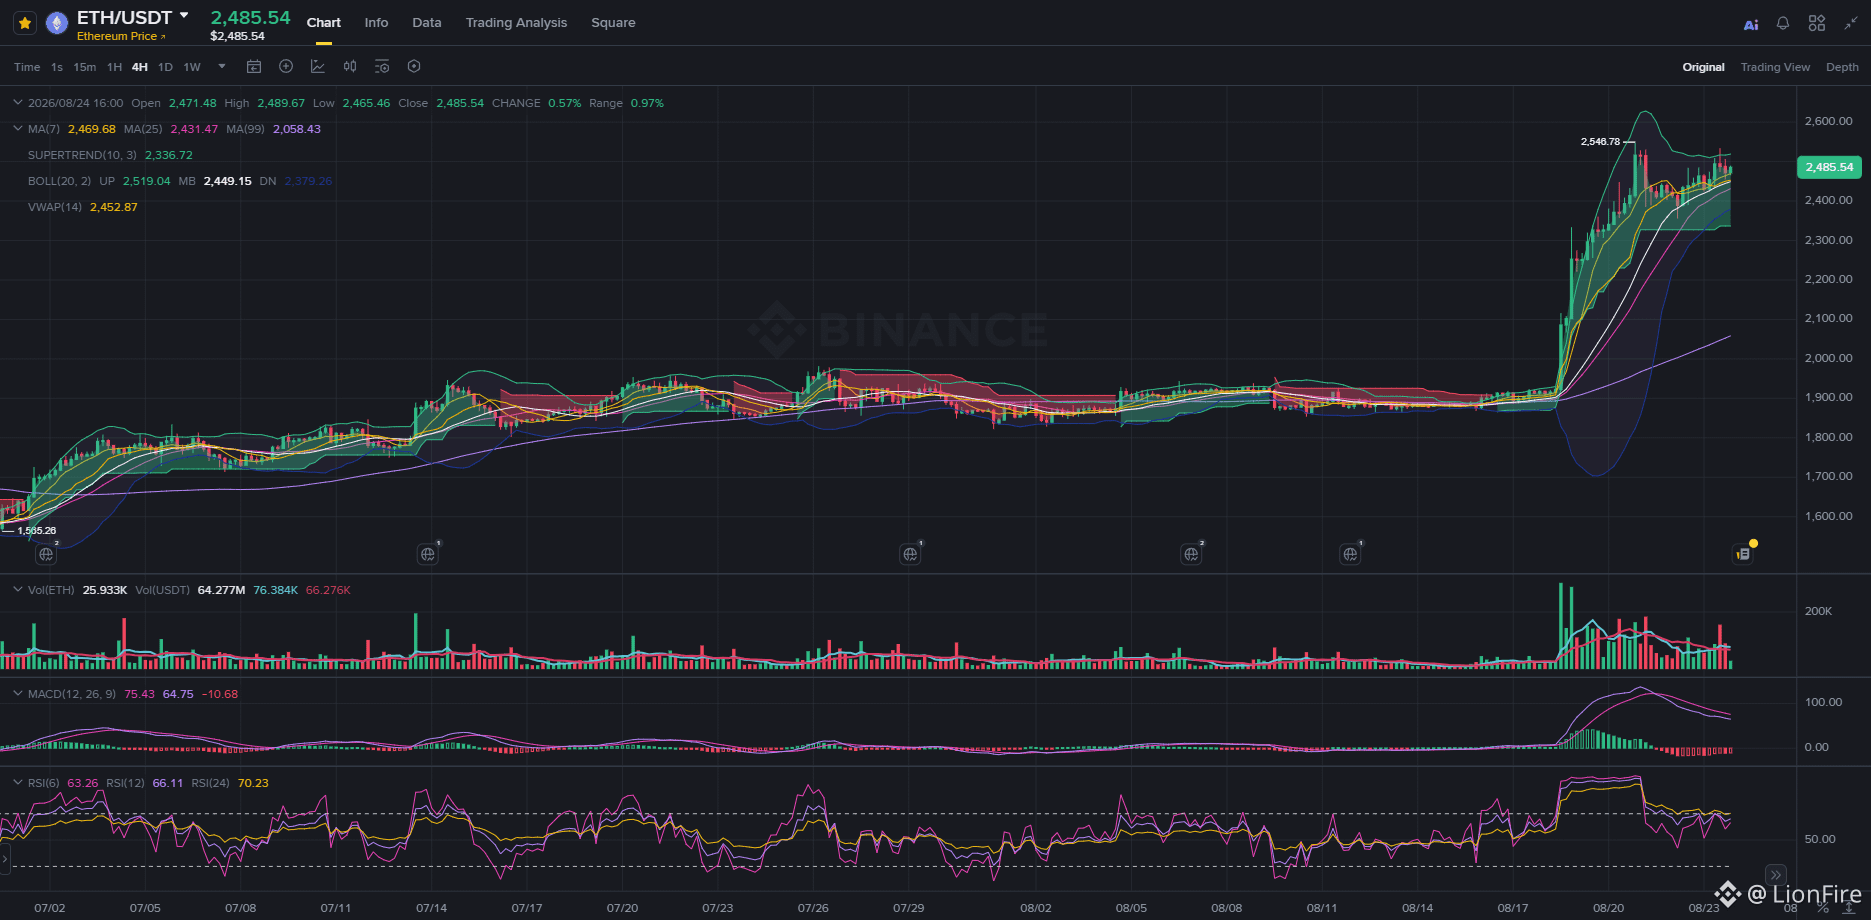Open the go-to-date calendar icon

pyautogui.click(x=254, y=67)
